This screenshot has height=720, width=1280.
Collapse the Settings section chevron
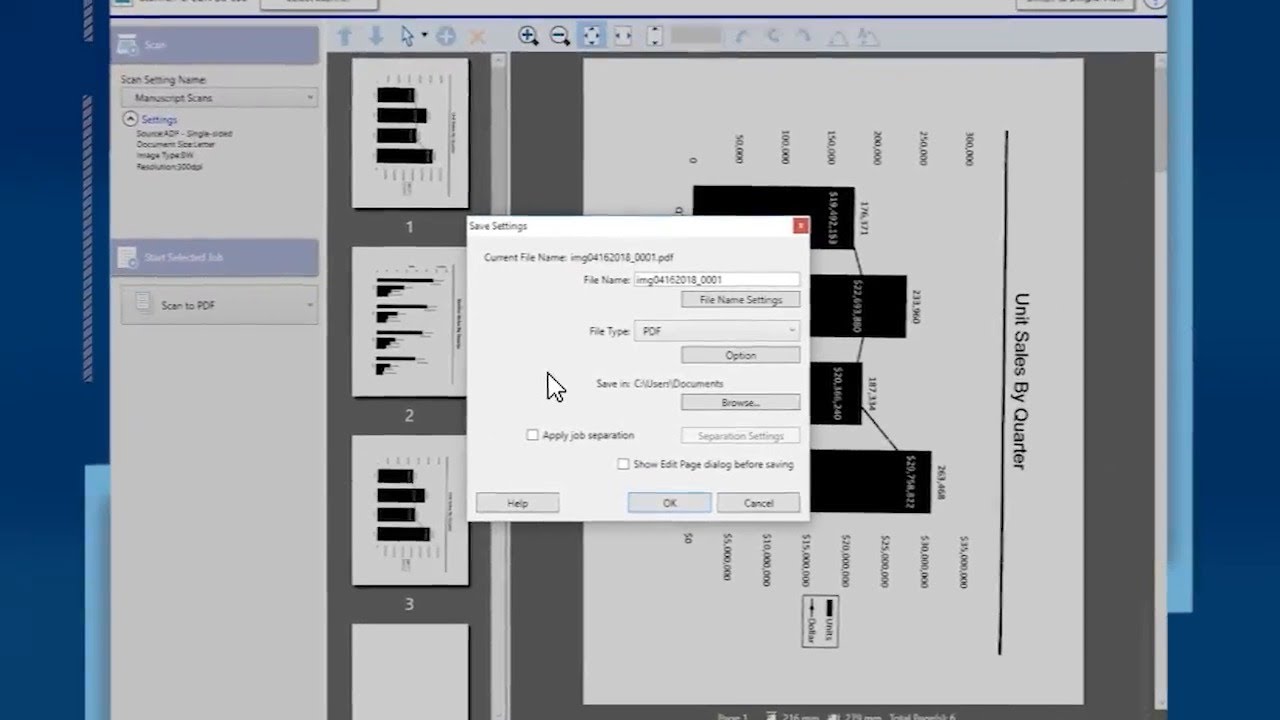click(x=130, y=119)
